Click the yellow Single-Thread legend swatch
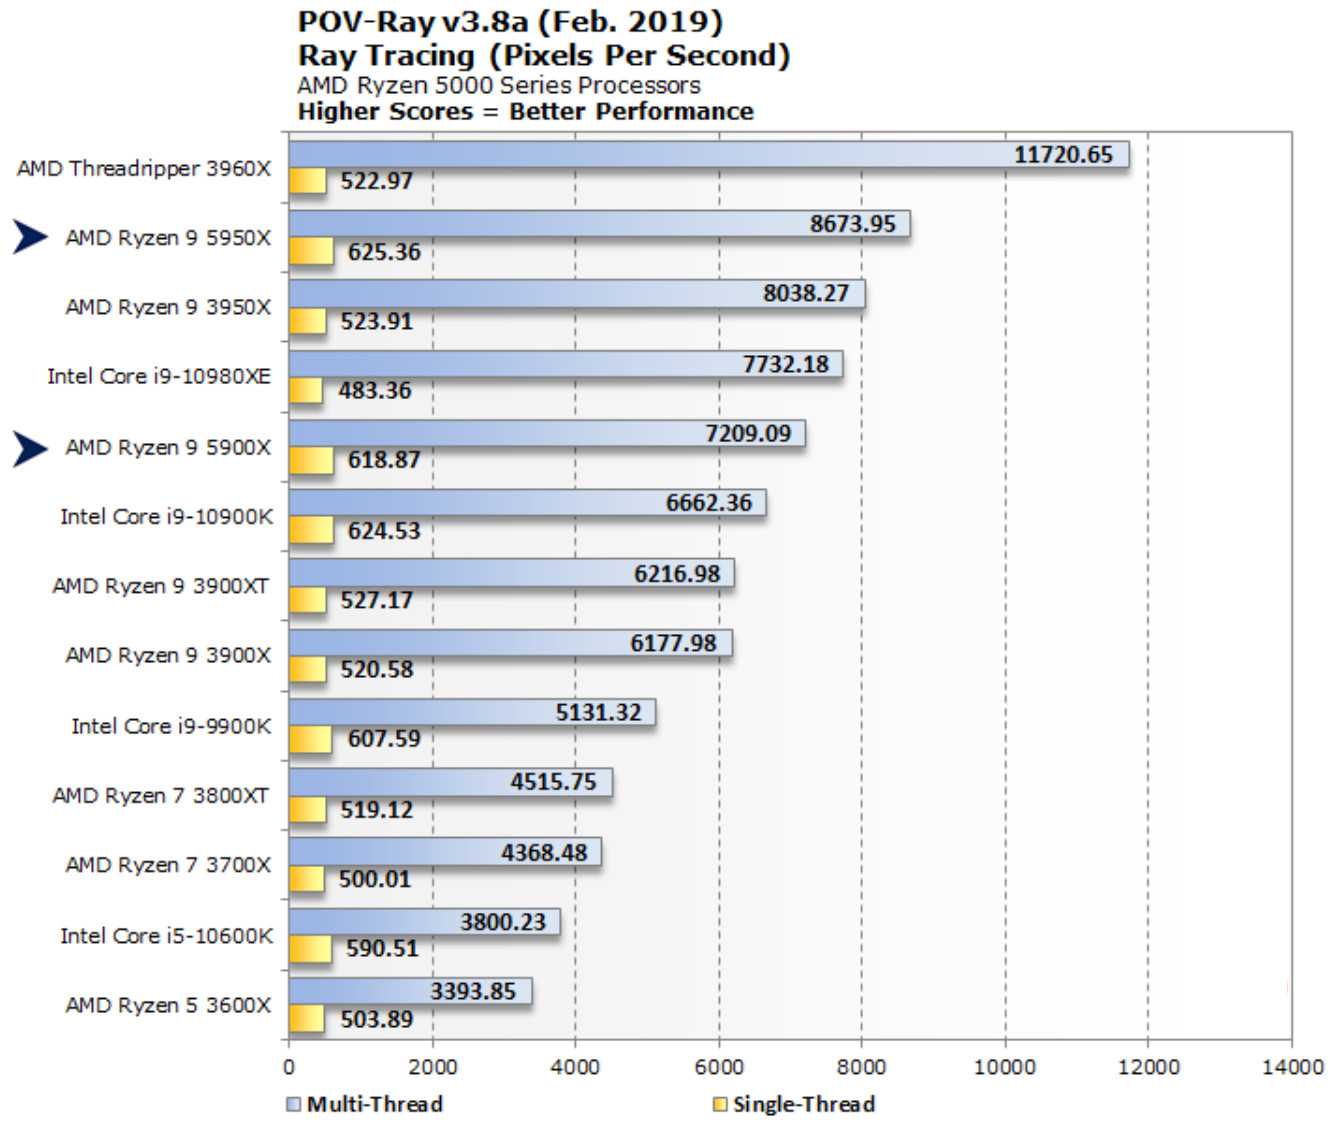Viewport: 1330px width, 1132px height. coord(719,1104)
